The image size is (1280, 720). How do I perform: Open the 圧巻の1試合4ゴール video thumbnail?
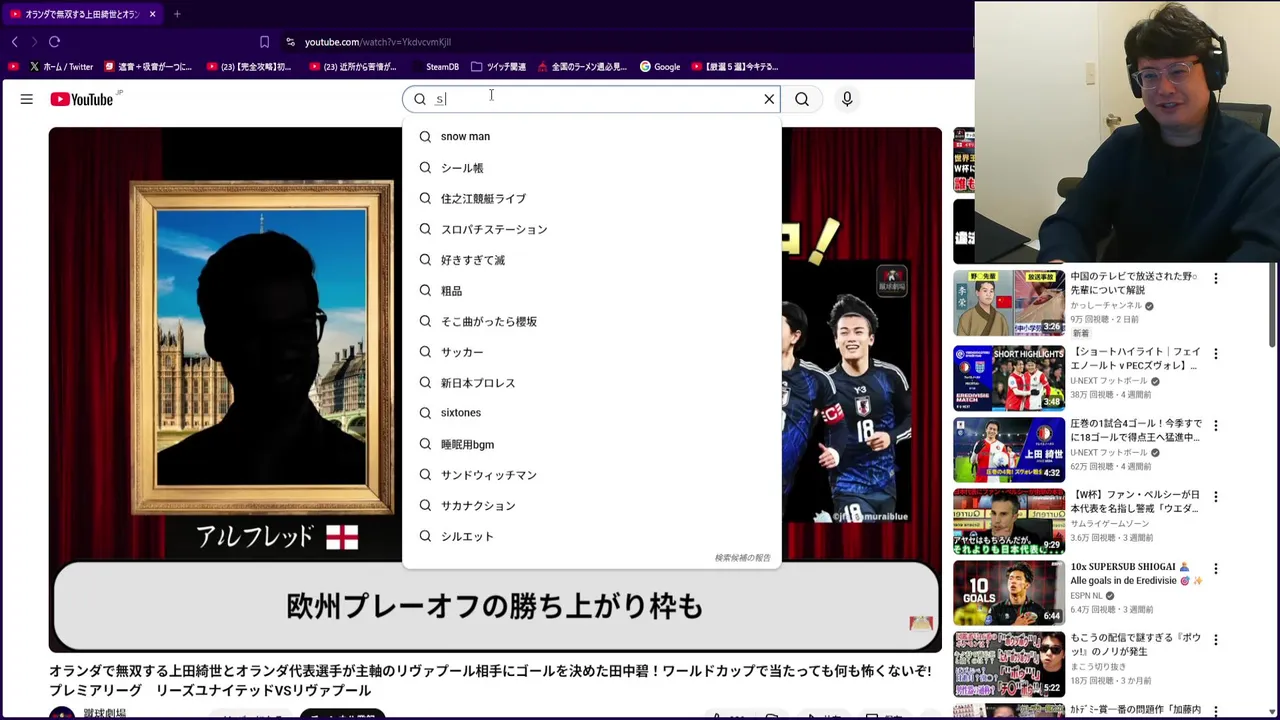(x=1008, y=450)
